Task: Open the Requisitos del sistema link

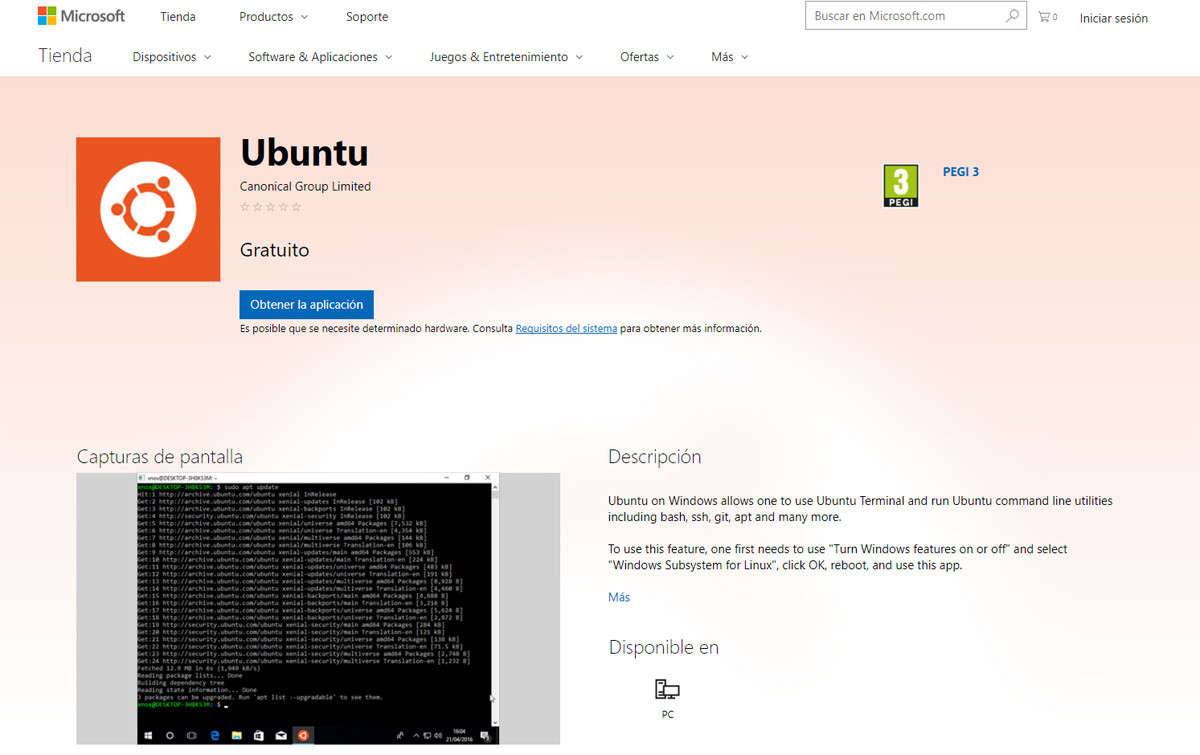Action: click(566, 328)
